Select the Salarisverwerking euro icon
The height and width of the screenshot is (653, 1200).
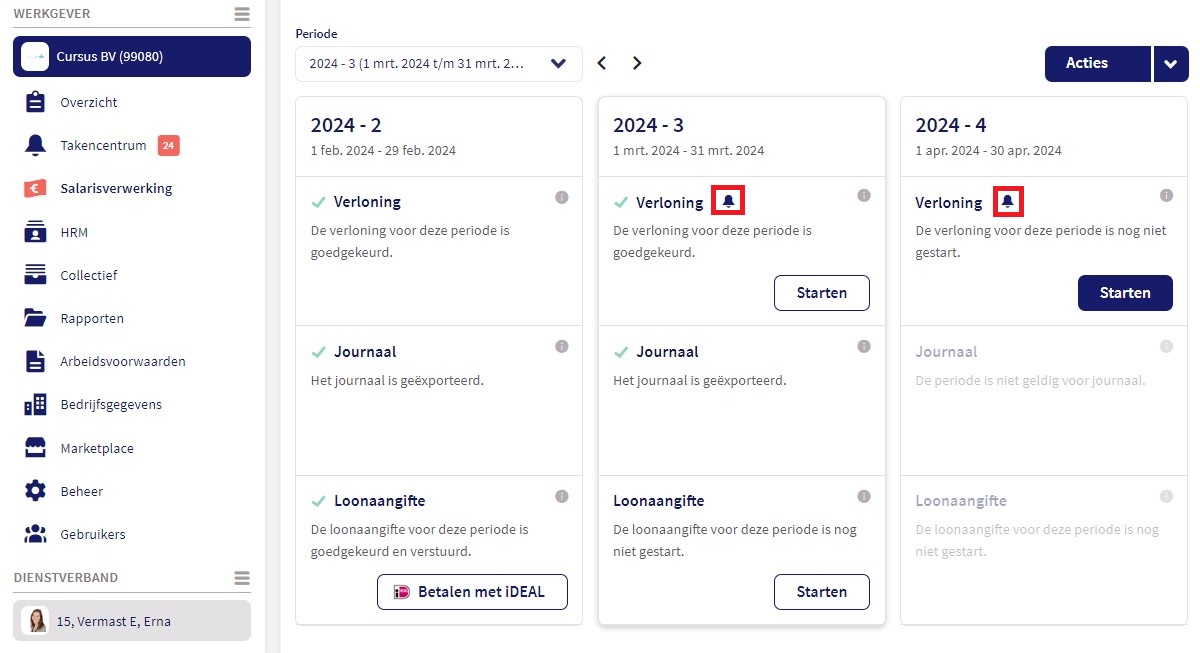pyautogui.click(x=33, y=188)
